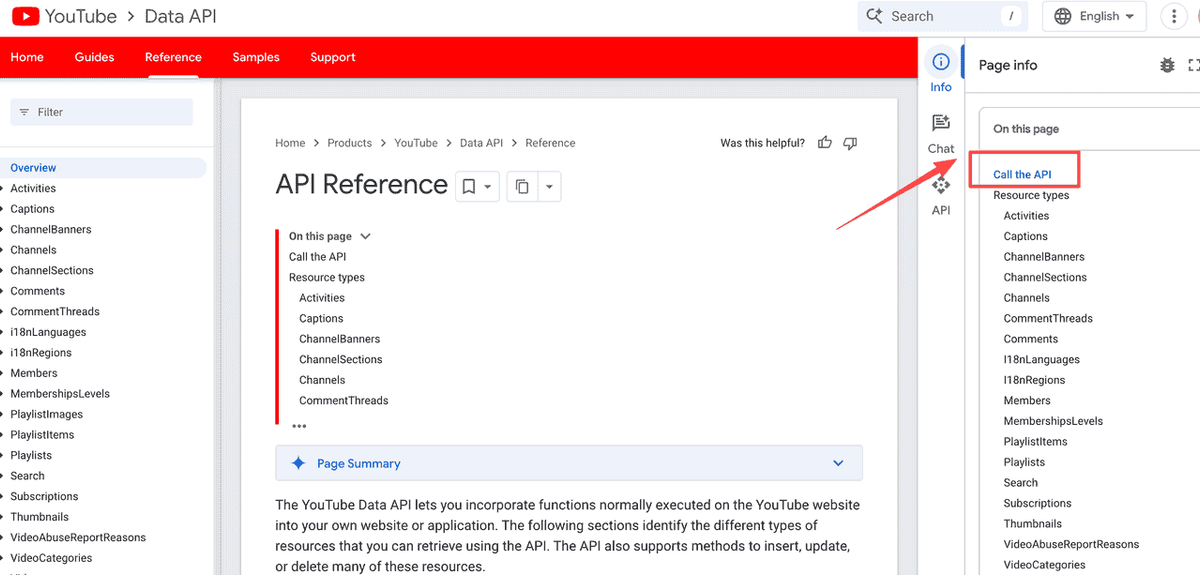Click Resource types in Page info panel
The height and width of the screenshot is (575, 1200).
tap(1031, 195)
